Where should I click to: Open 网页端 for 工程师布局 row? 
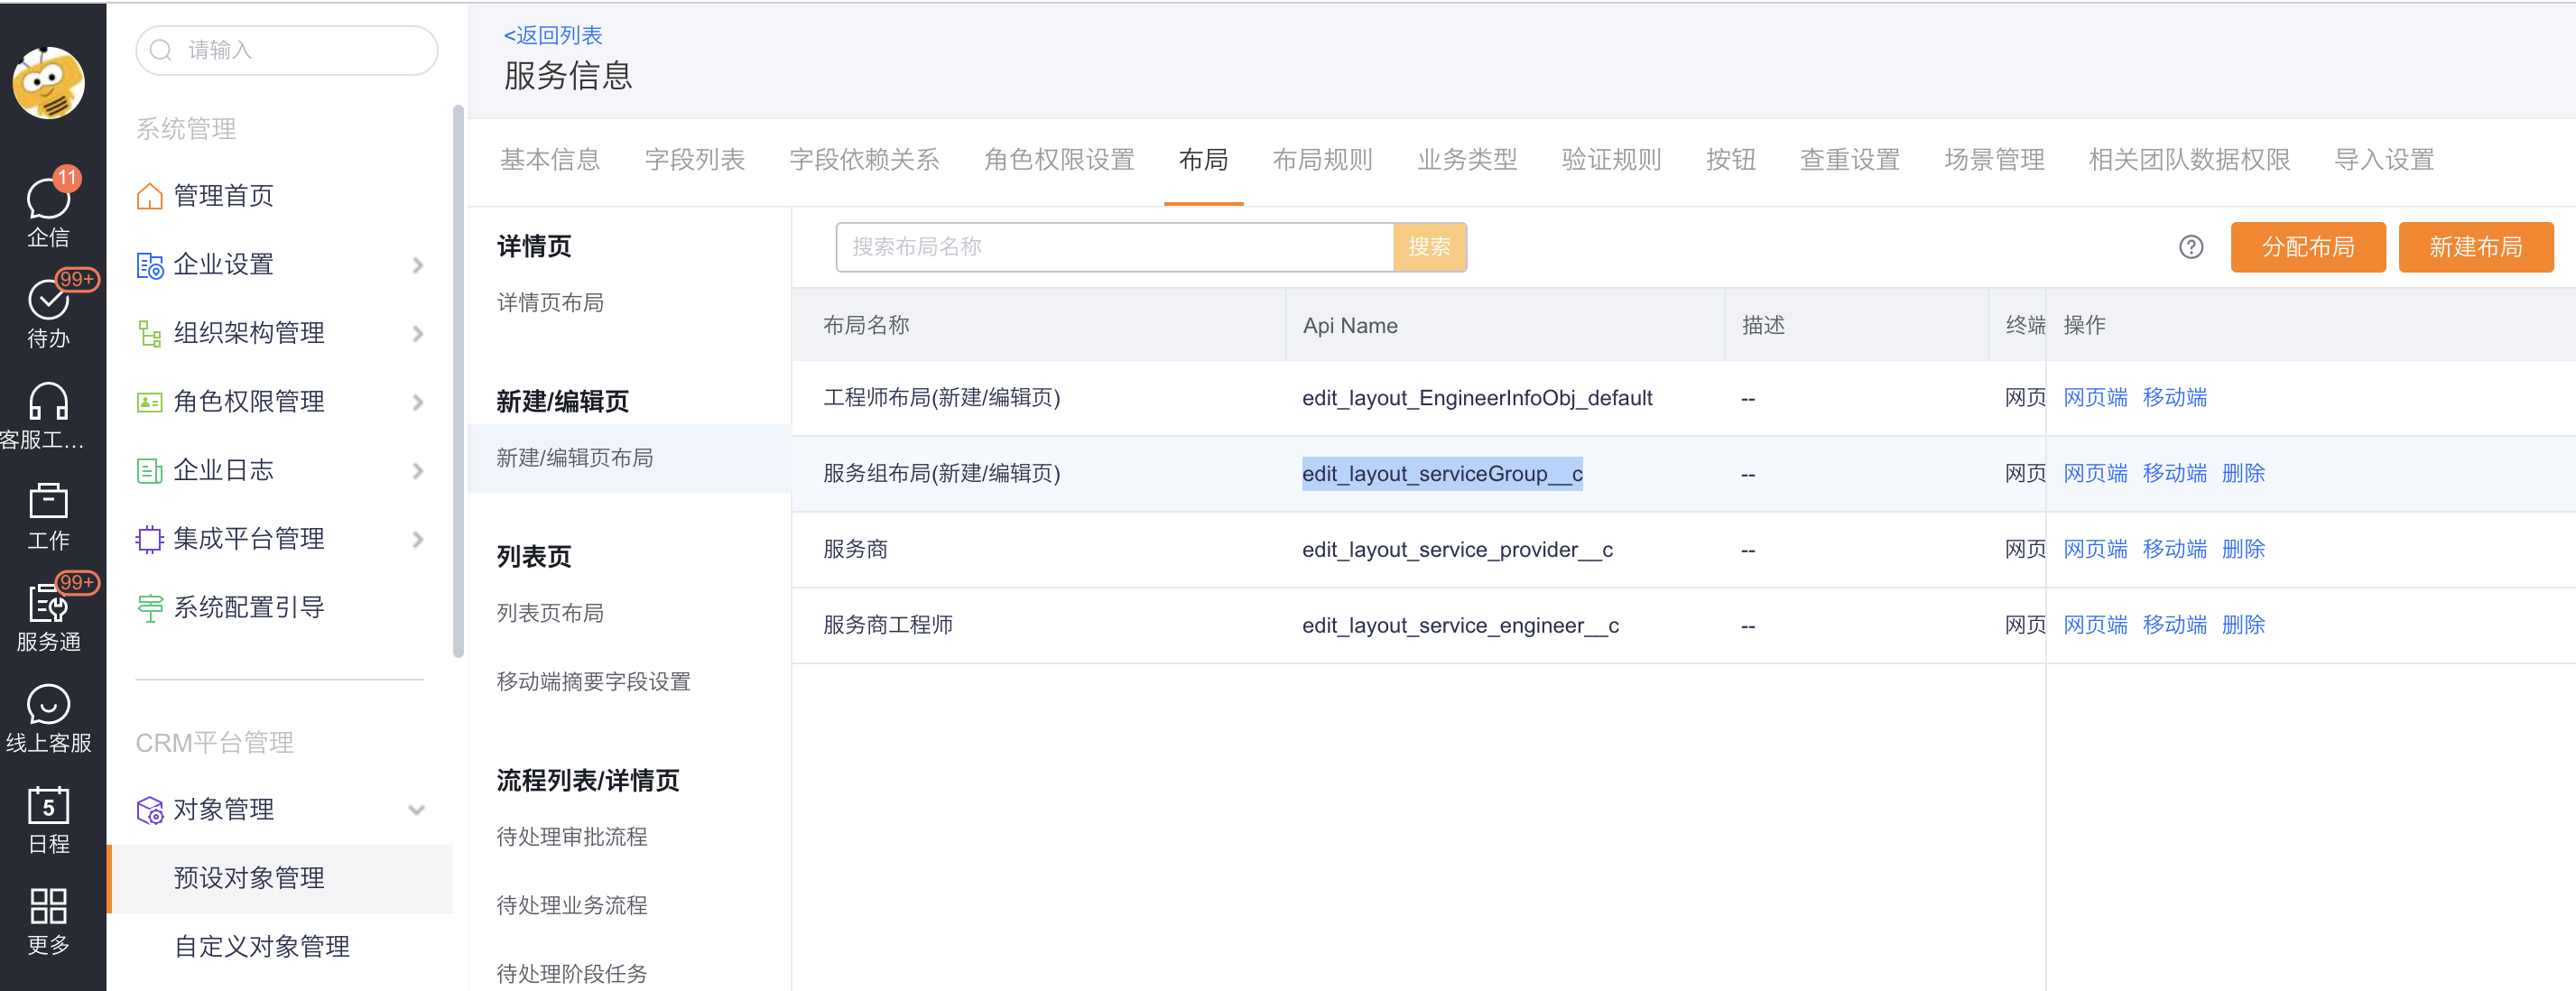click(2095, 398)
